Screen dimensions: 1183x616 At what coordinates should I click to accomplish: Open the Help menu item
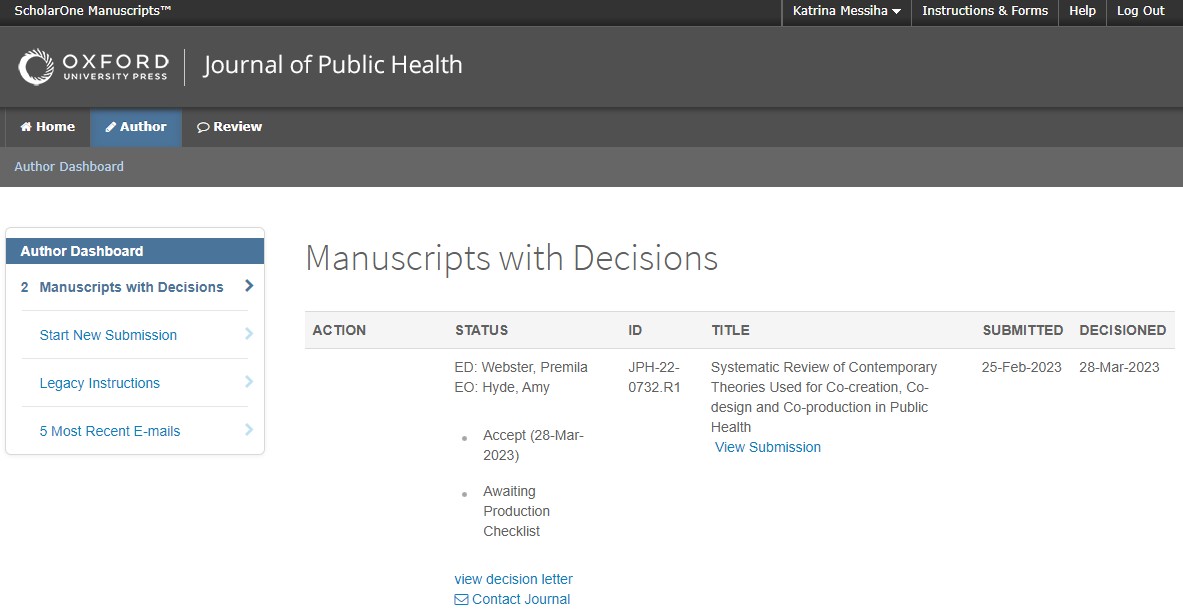pos(1082,11)
